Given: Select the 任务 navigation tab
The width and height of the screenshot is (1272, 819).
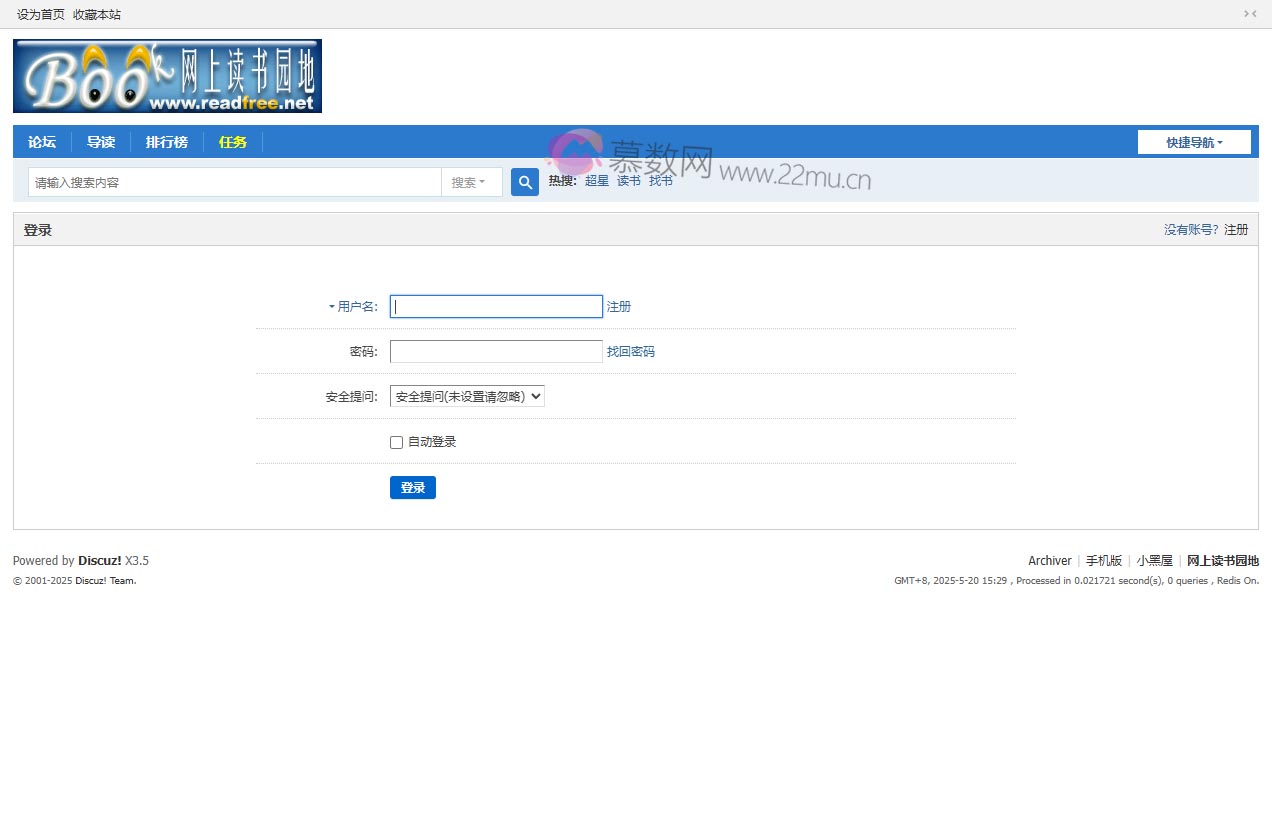Looking at the screenshot, I should 233,142.
